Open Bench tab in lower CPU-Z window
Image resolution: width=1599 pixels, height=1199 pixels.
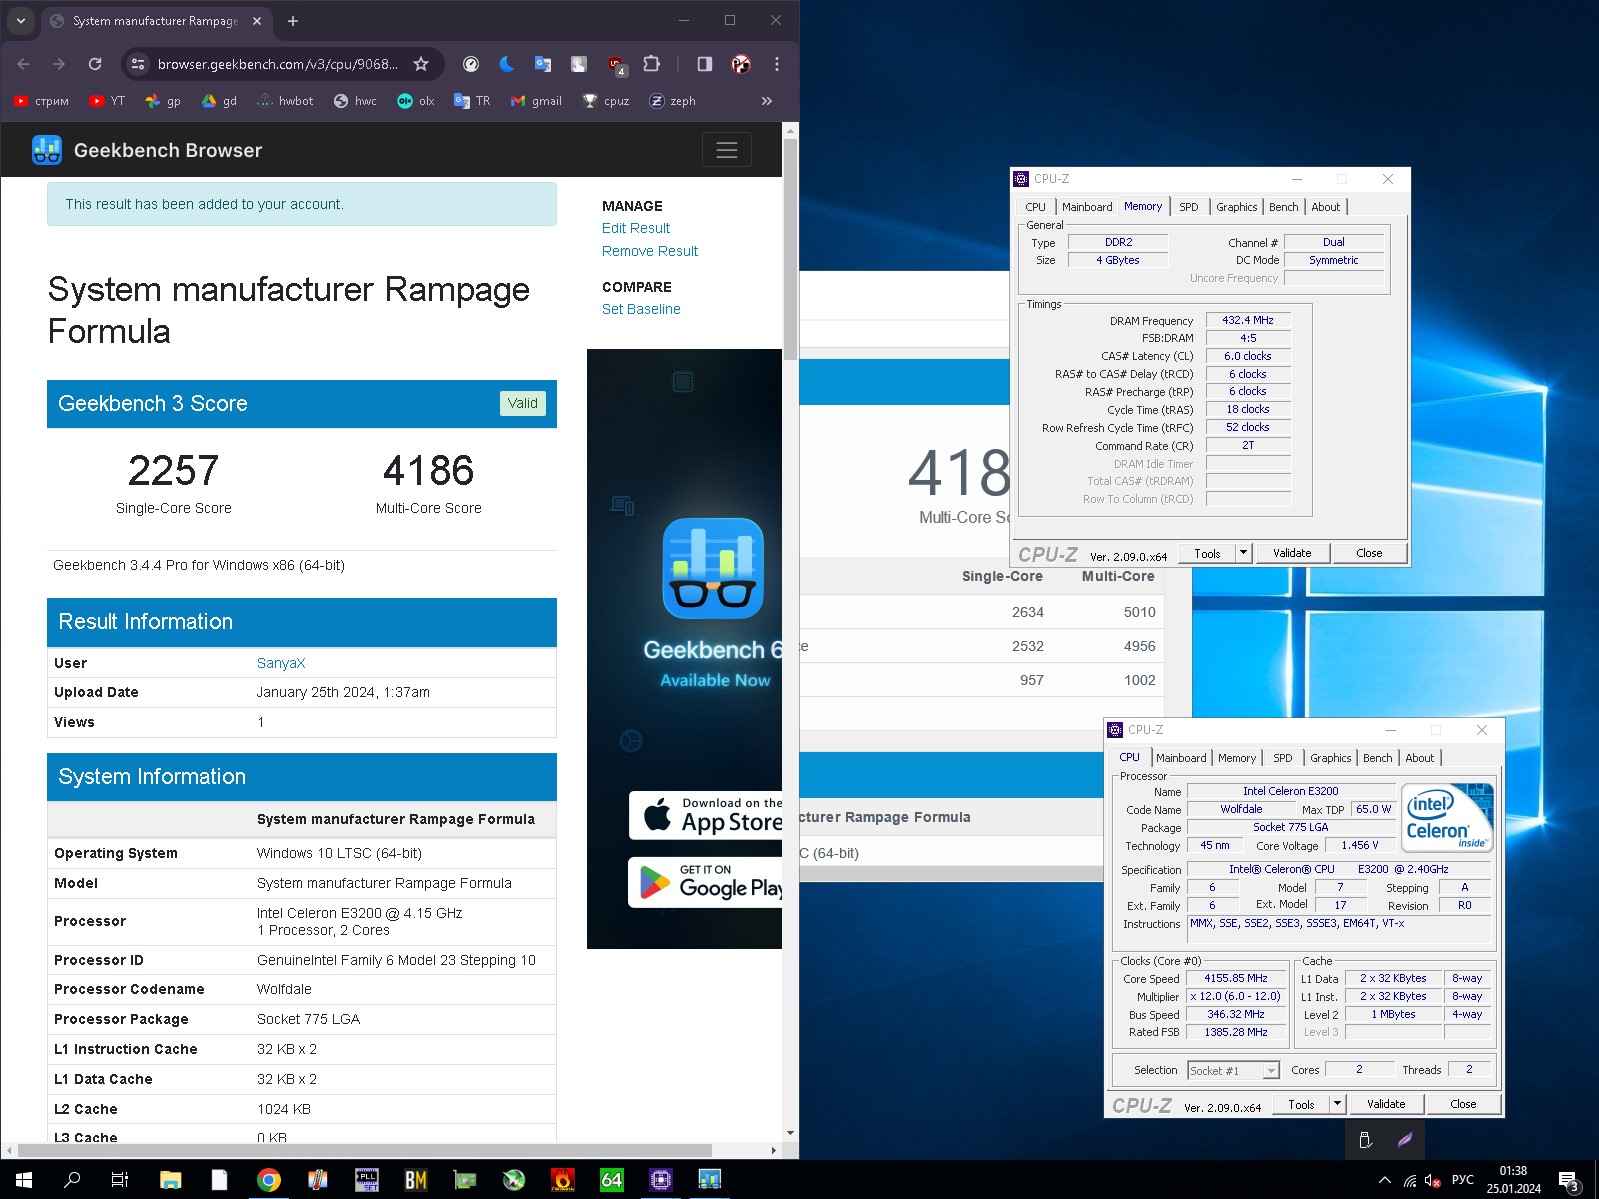[1377, 758]
